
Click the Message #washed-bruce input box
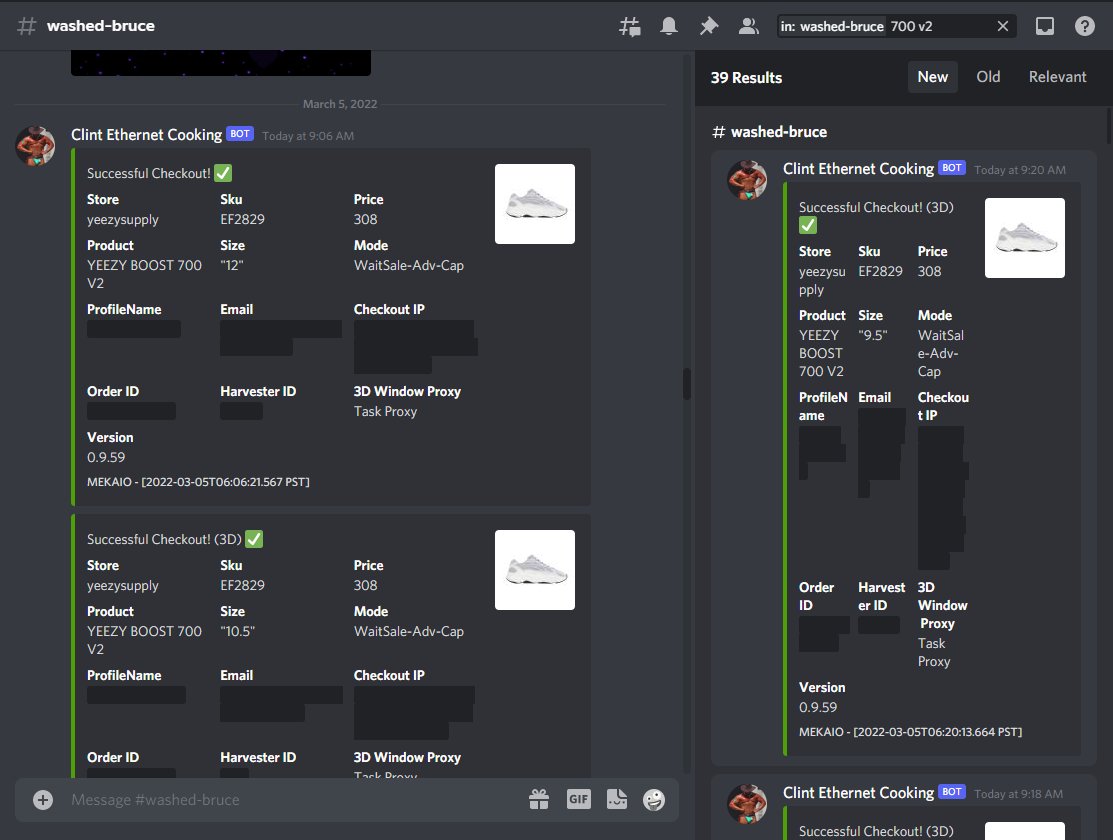coord(292,800)
